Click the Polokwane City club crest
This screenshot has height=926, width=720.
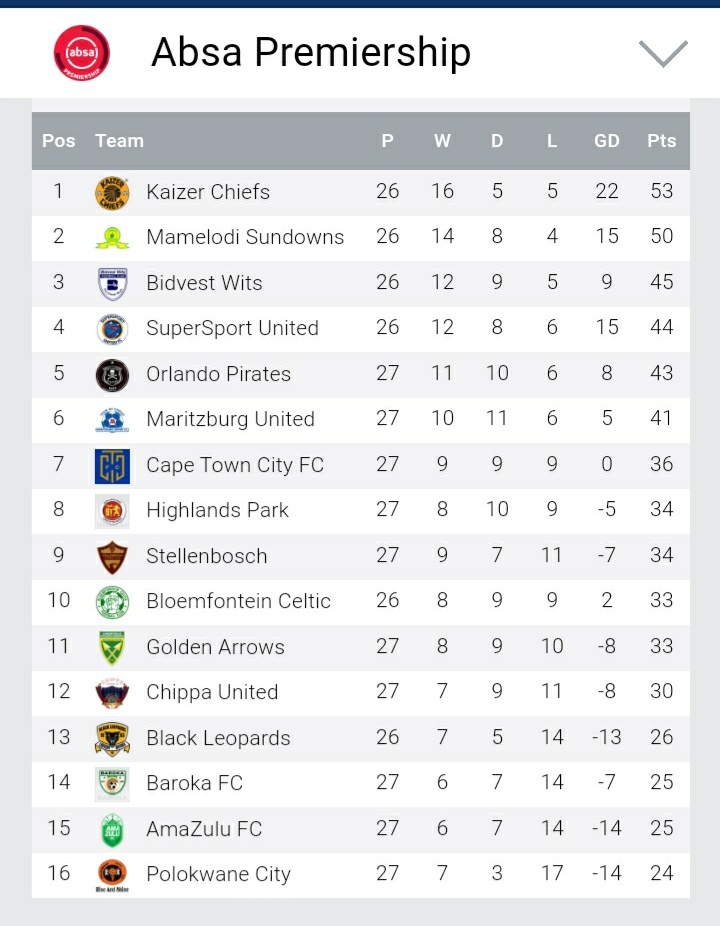pos(112,874)
